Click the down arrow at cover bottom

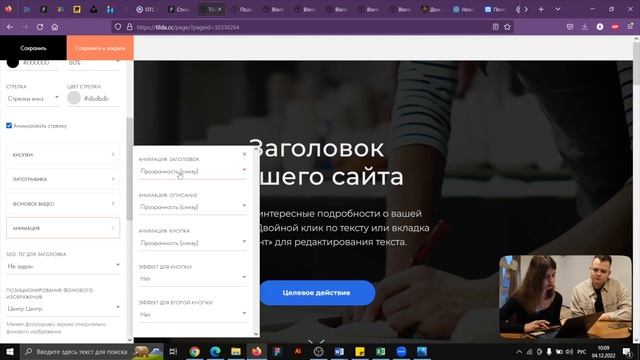316,341
